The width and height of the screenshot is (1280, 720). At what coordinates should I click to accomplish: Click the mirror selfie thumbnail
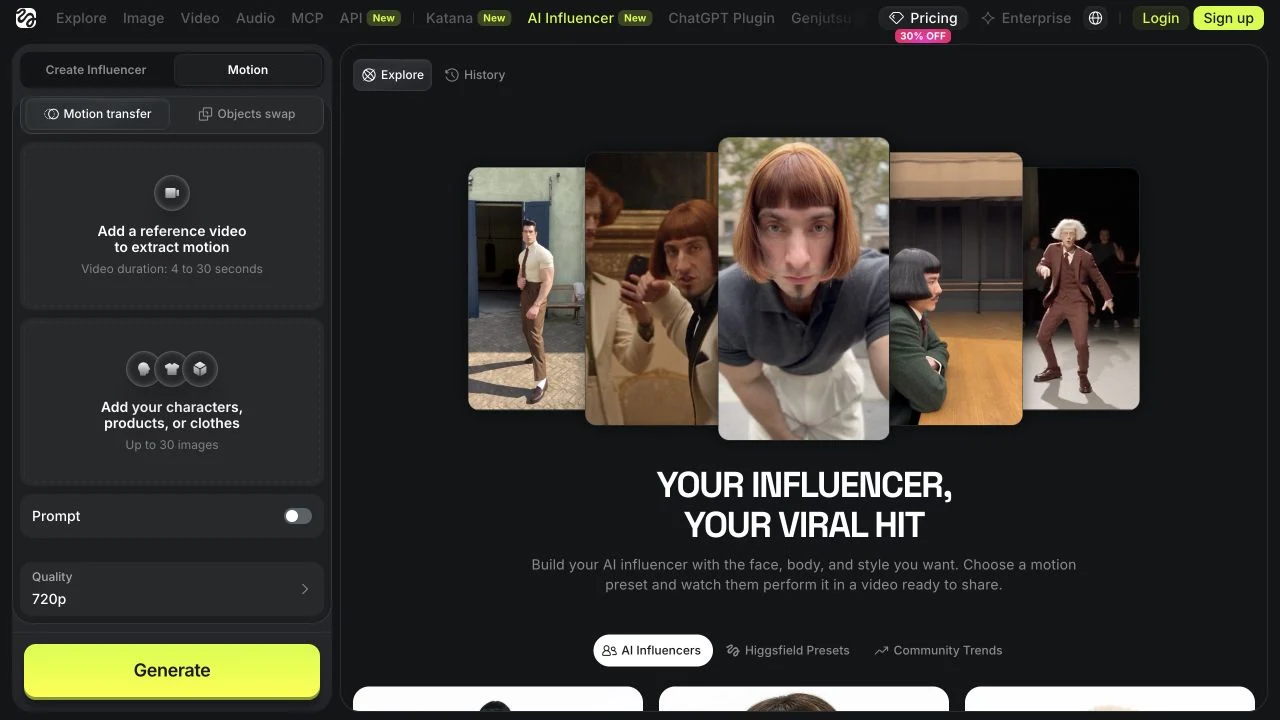[652, 288]
